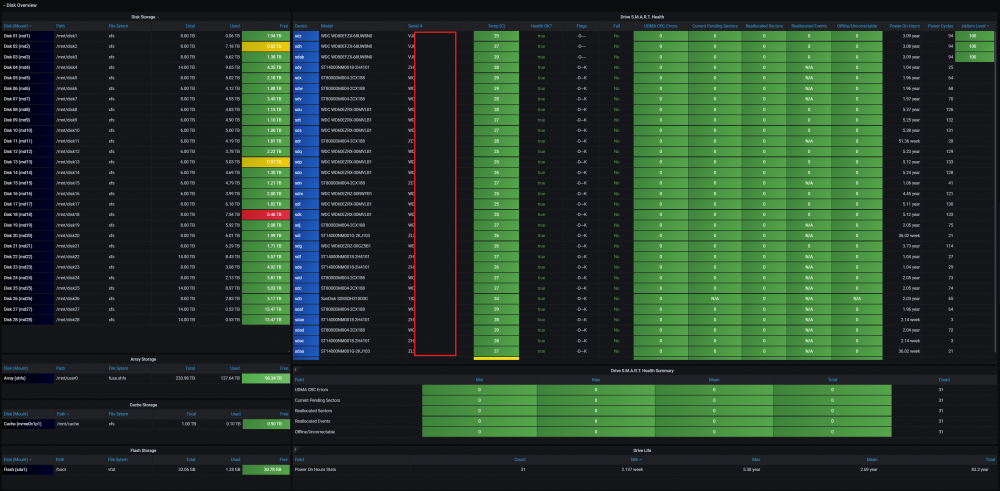The image size is (1000, 491).
Task: Select the Array (shfs) row in Array Storage
Action: 146,378
